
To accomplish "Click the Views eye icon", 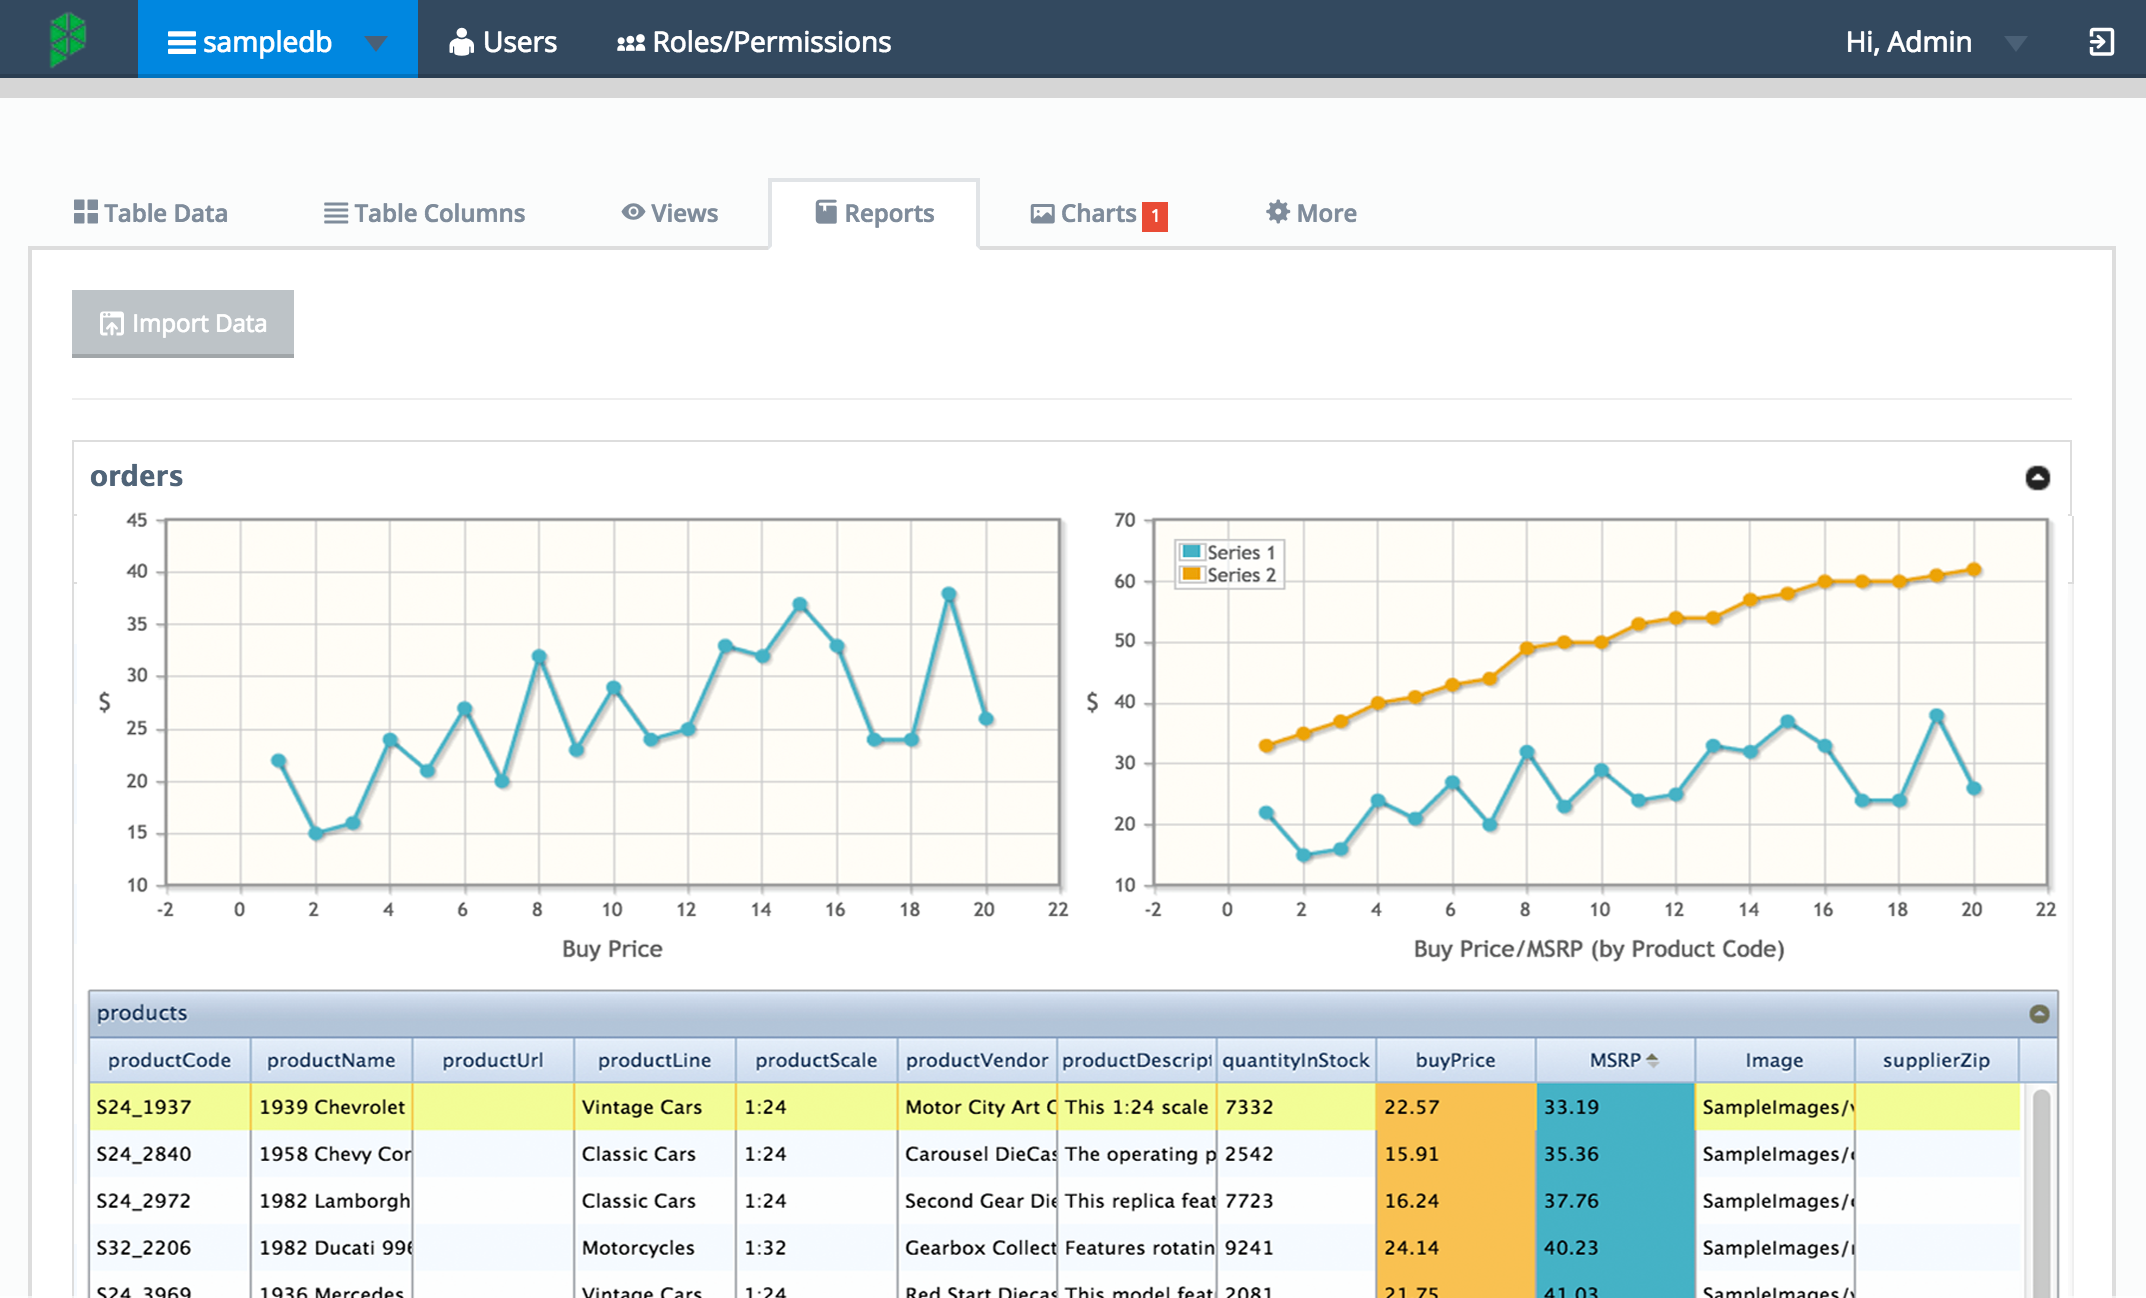I will (x=632, y=212).
